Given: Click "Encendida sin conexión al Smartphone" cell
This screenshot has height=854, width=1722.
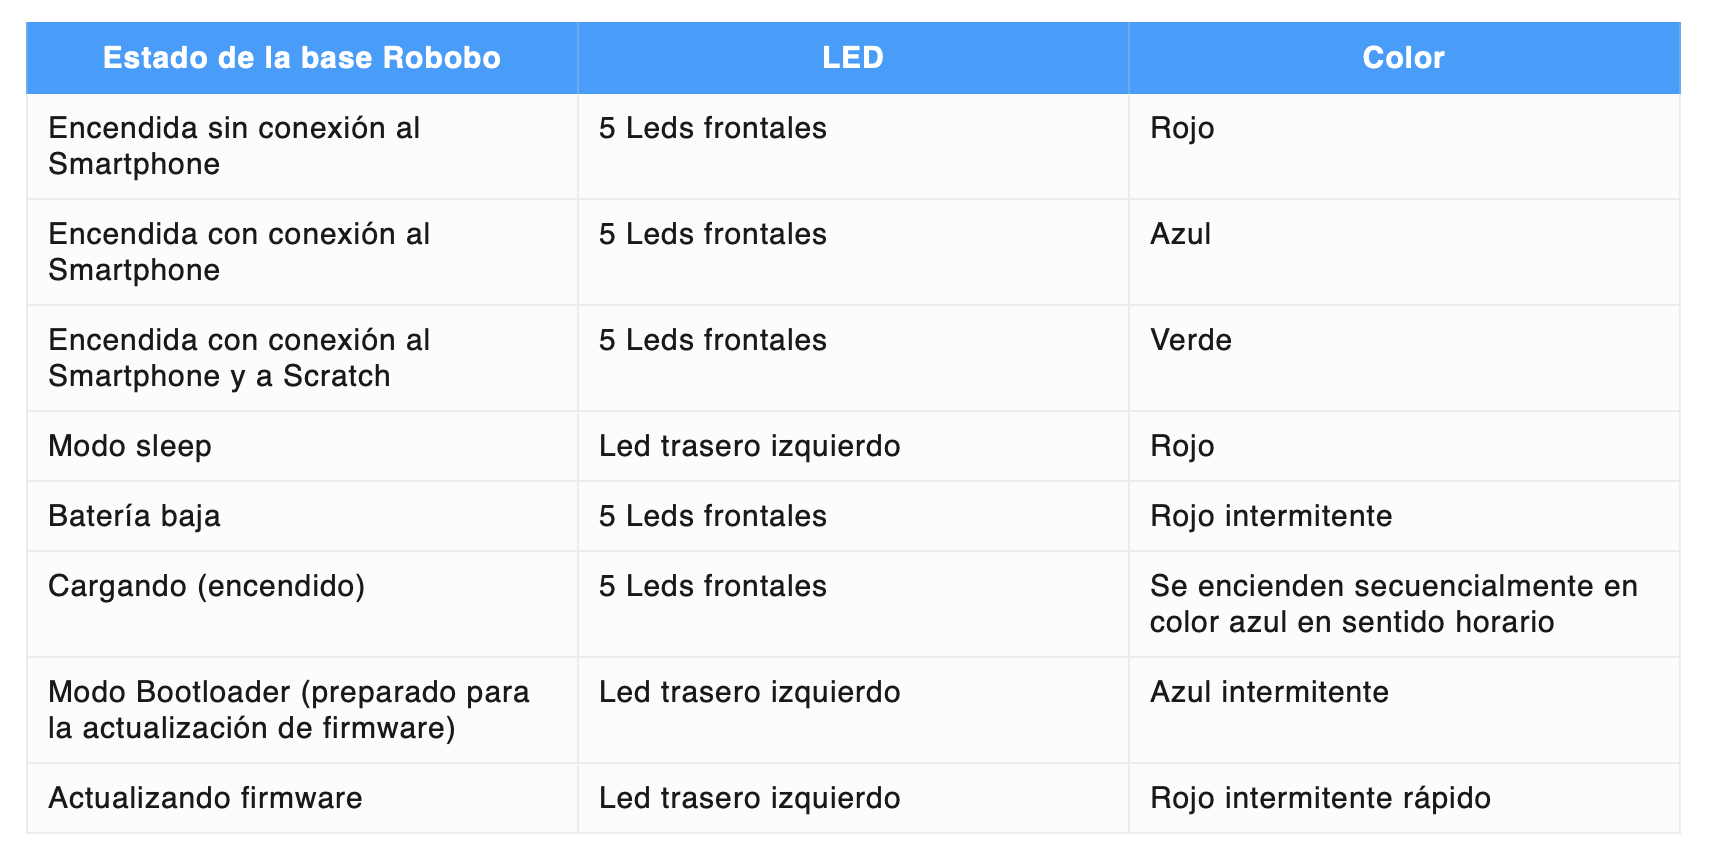Looking at the screenshot, I should pyautogui.click(x=234, y=146).
